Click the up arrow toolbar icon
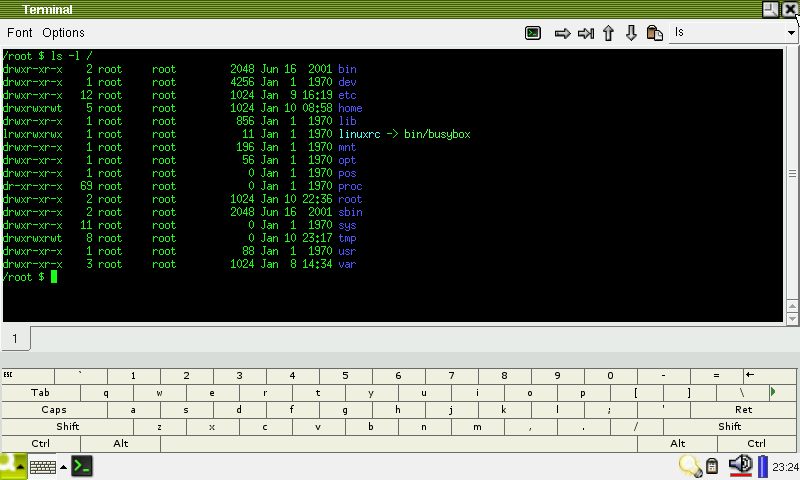This screenshot has height=480, width=800. (608, 34)
